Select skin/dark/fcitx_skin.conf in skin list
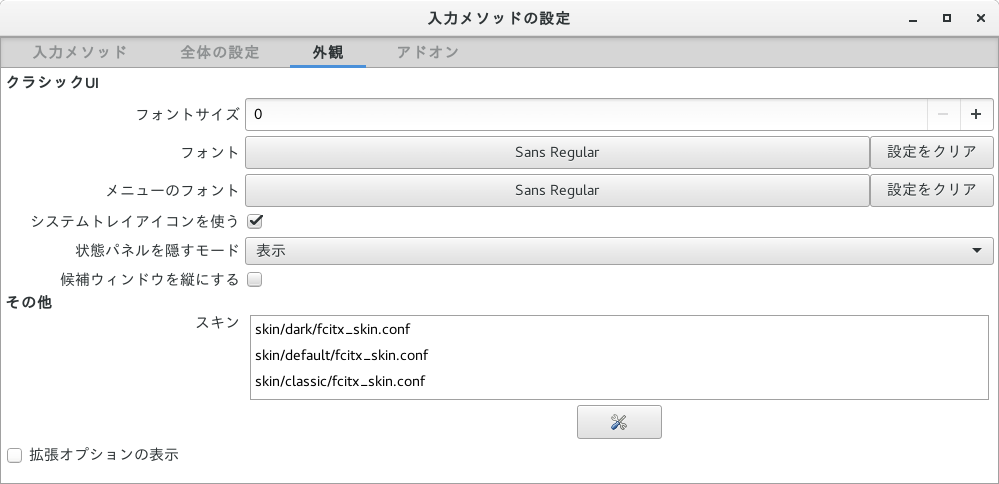Viewport: 999px width, 484px height. coord(619,329)
